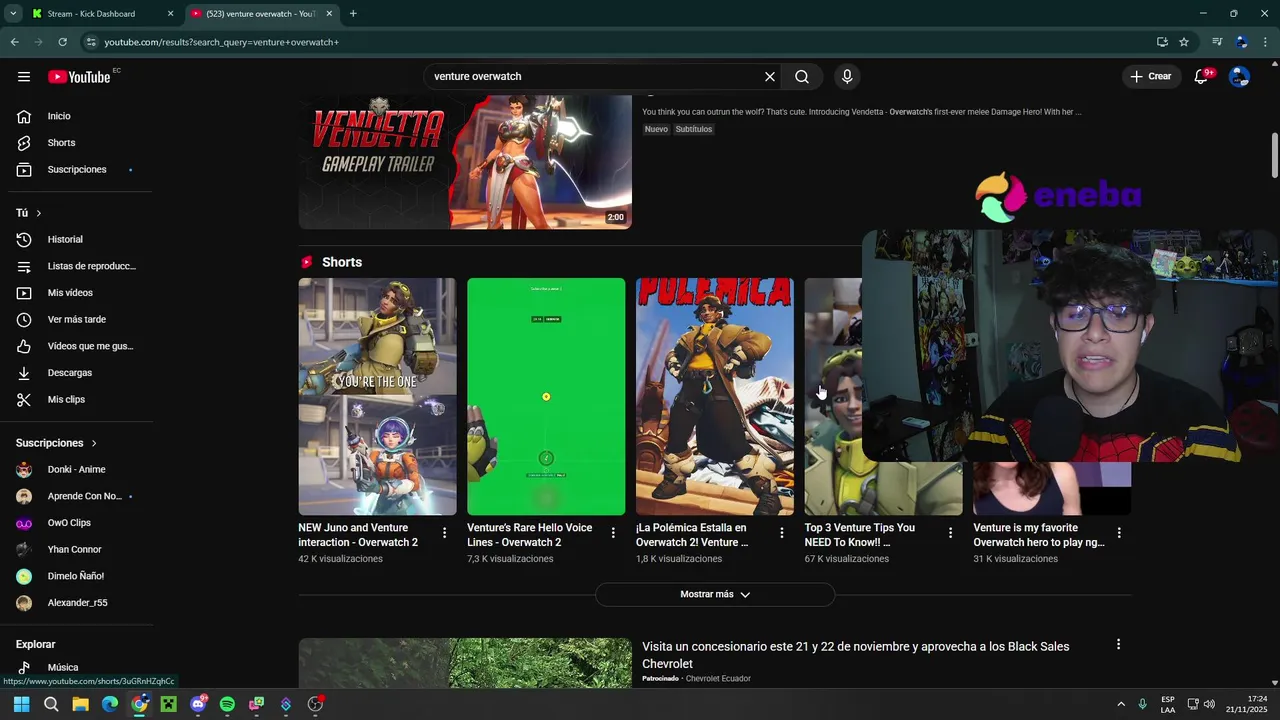
Task: Open options for La Polémica short
Action: pyautogui.click(x=782, y=533)
